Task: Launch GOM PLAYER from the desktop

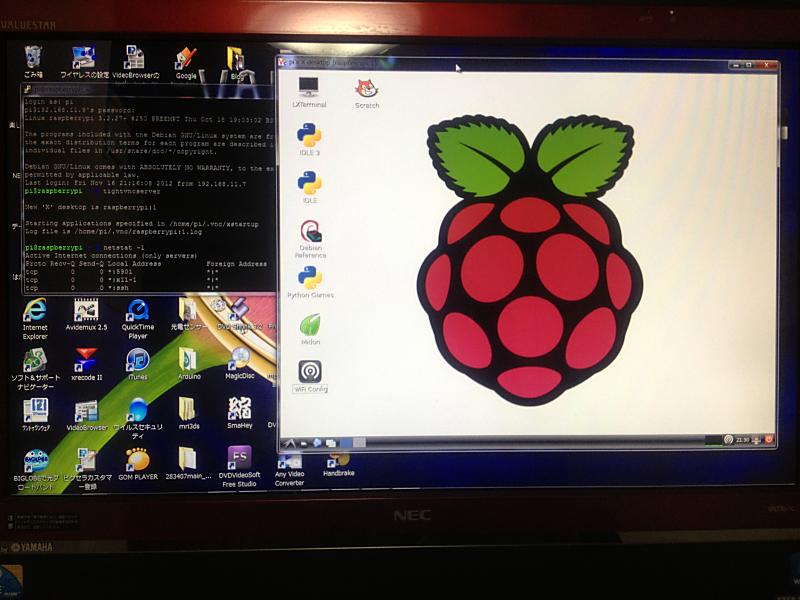Action: point(138,464)
